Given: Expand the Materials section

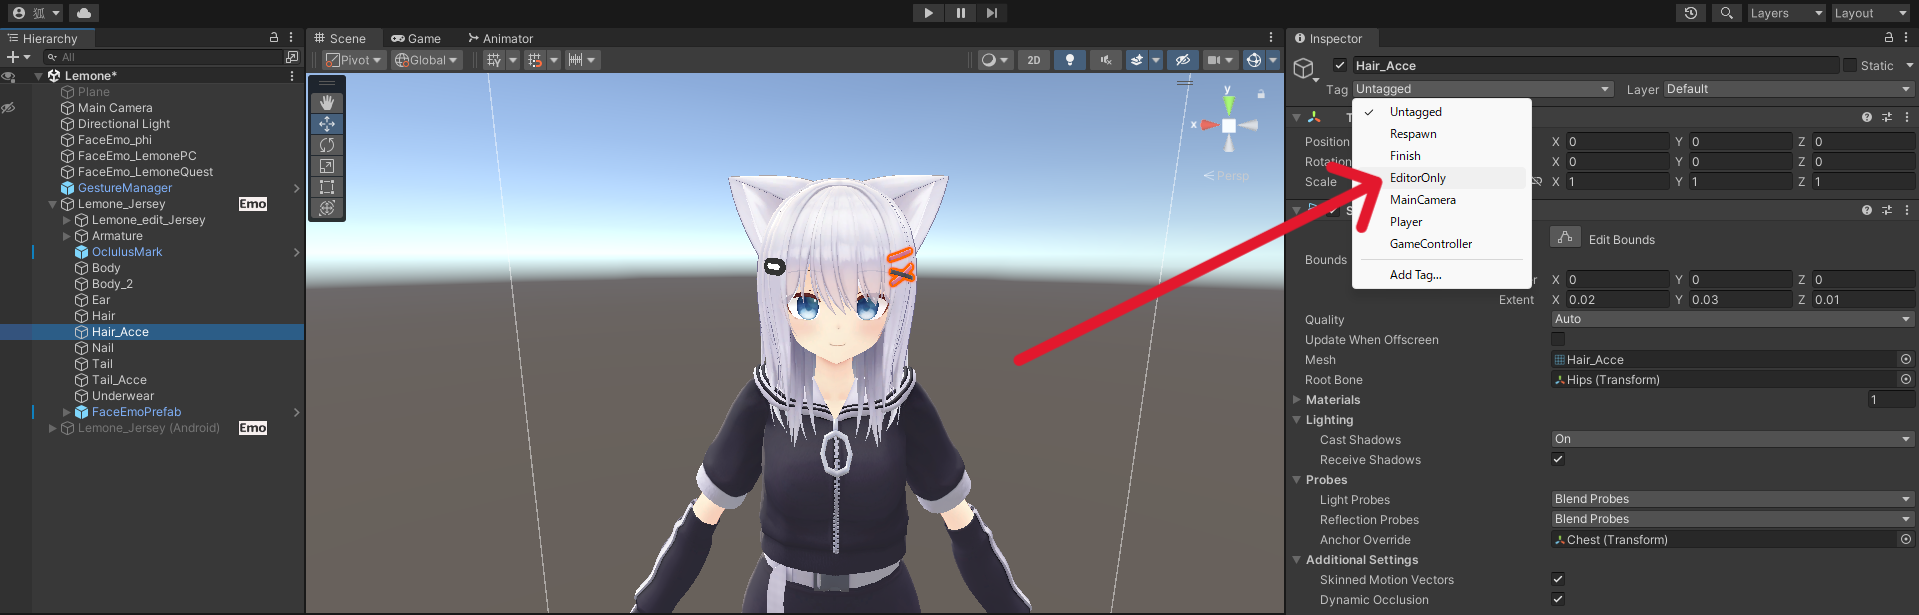Looking at the screenshot, I should click(1297, 399).
